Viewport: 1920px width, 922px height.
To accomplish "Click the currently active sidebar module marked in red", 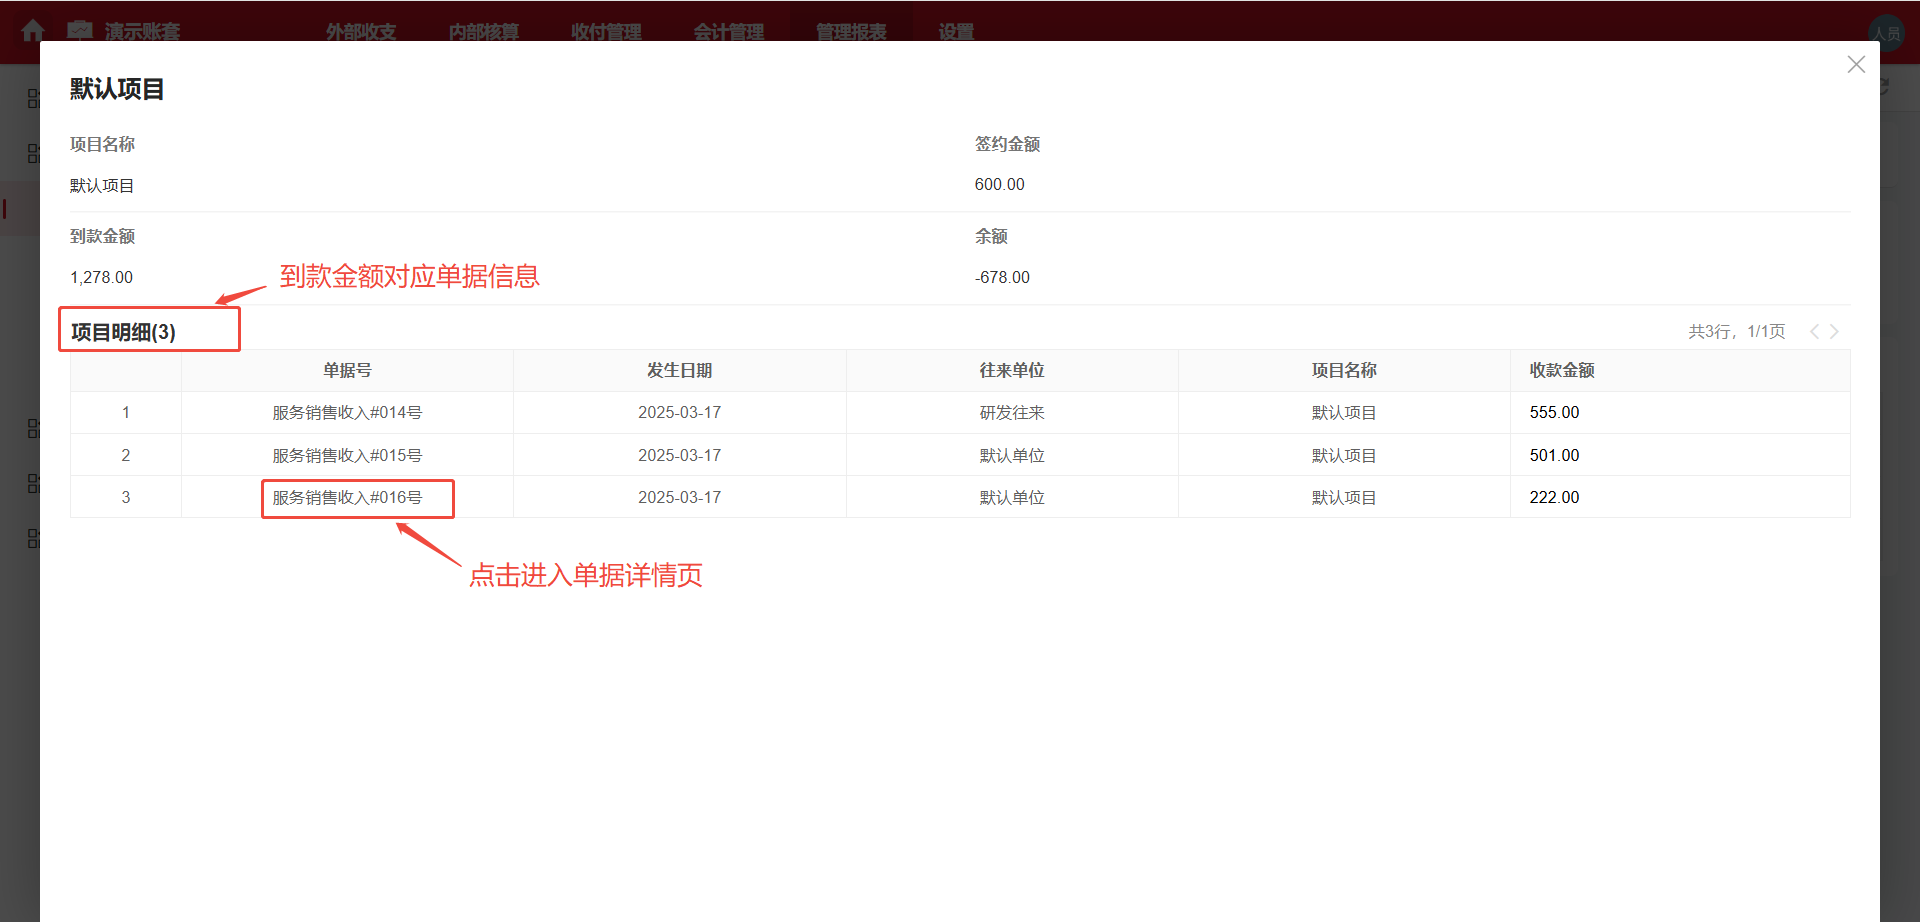I will pyautogui.click(x=33, y=207).
